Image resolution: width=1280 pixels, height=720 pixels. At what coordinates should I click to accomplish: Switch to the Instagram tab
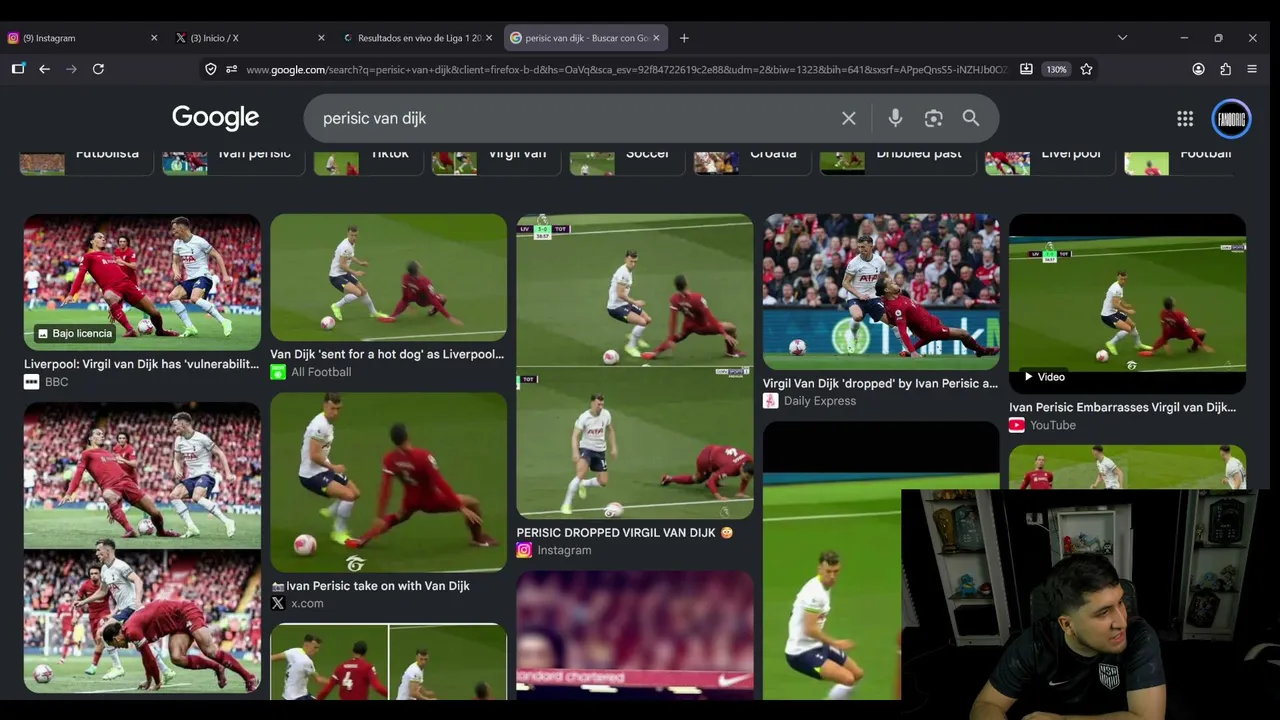coord(83,38)
